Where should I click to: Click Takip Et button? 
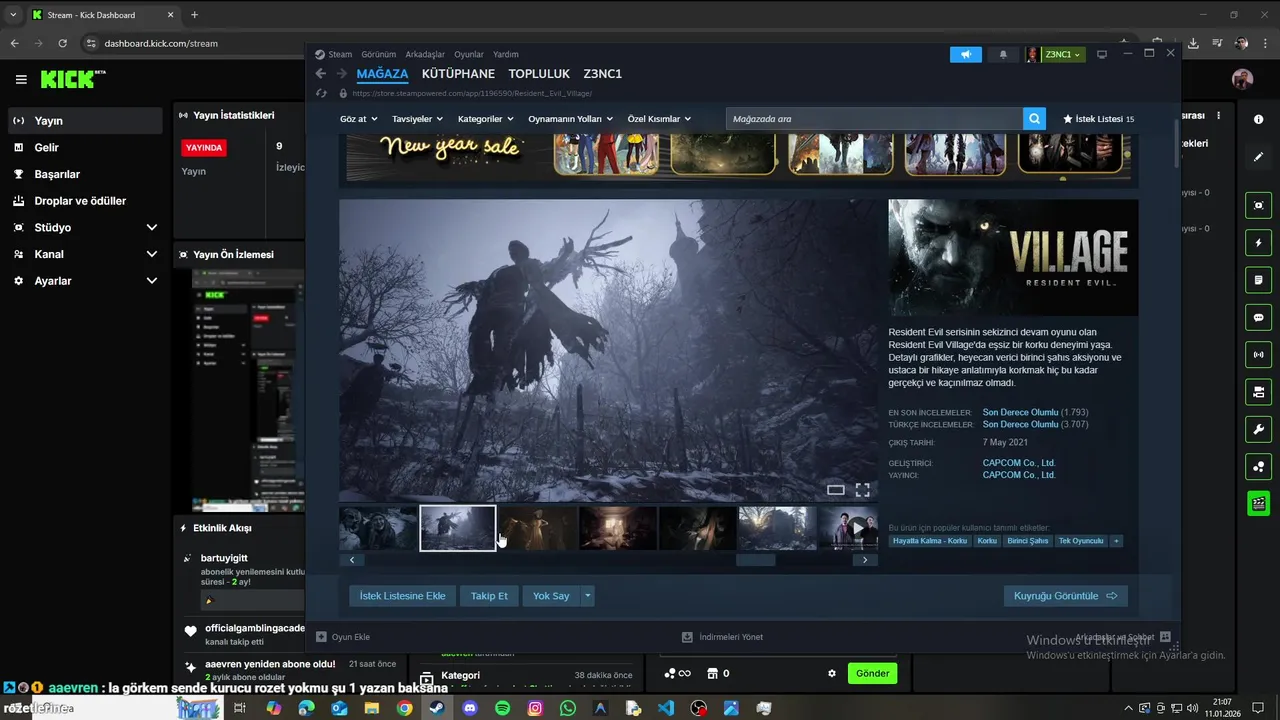[489, 596]
